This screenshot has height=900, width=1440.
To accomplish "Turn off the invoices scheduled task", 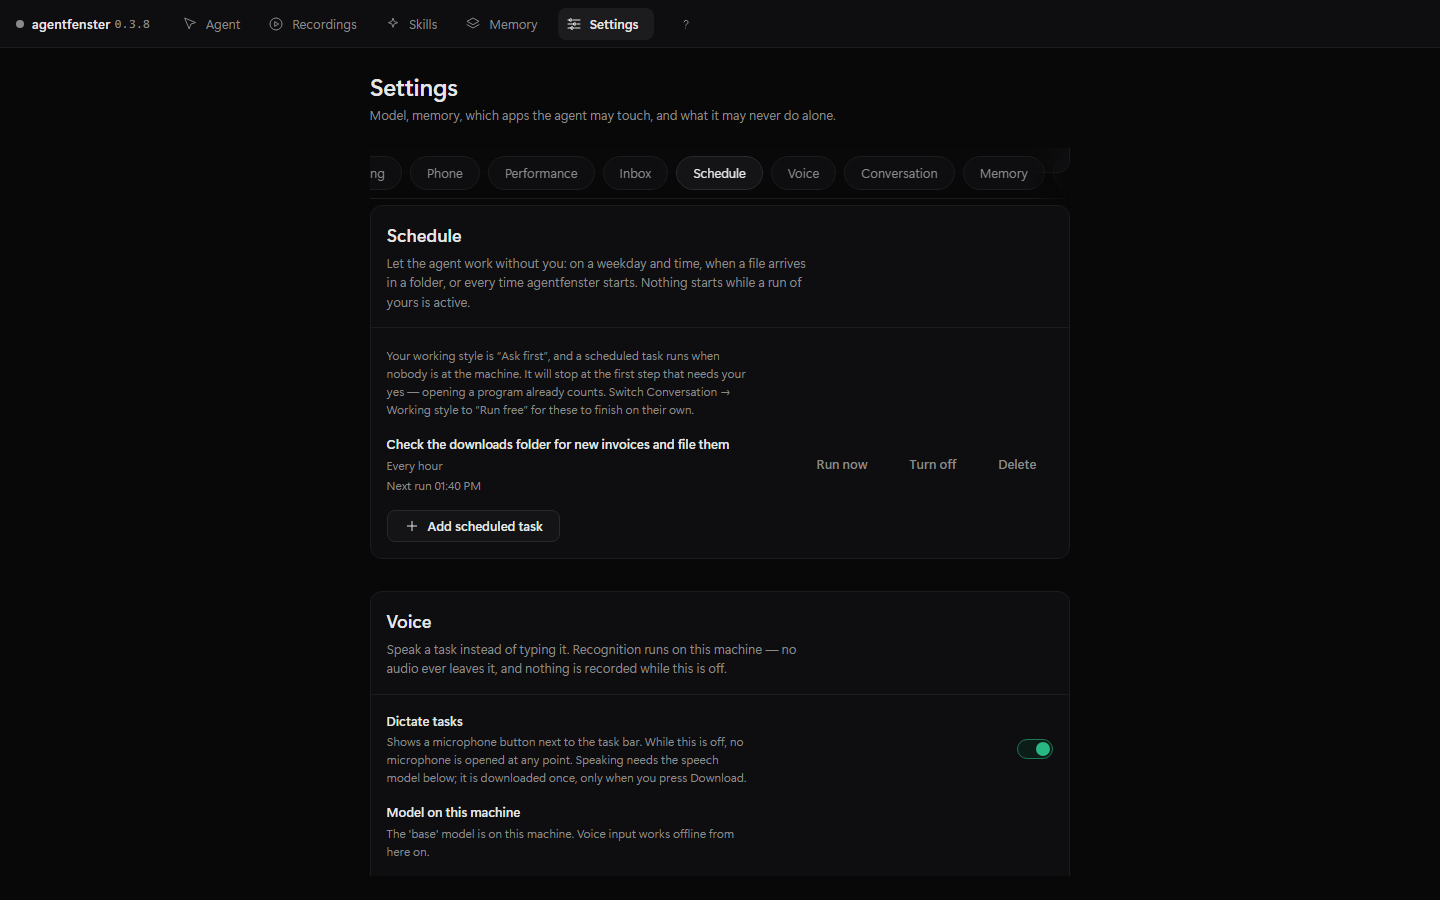I will pyautogui.click(x=933, y=464).
